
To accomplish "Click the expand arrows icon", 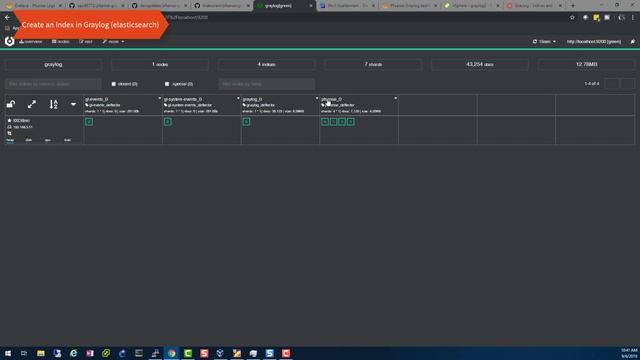I will coord(32,104).
